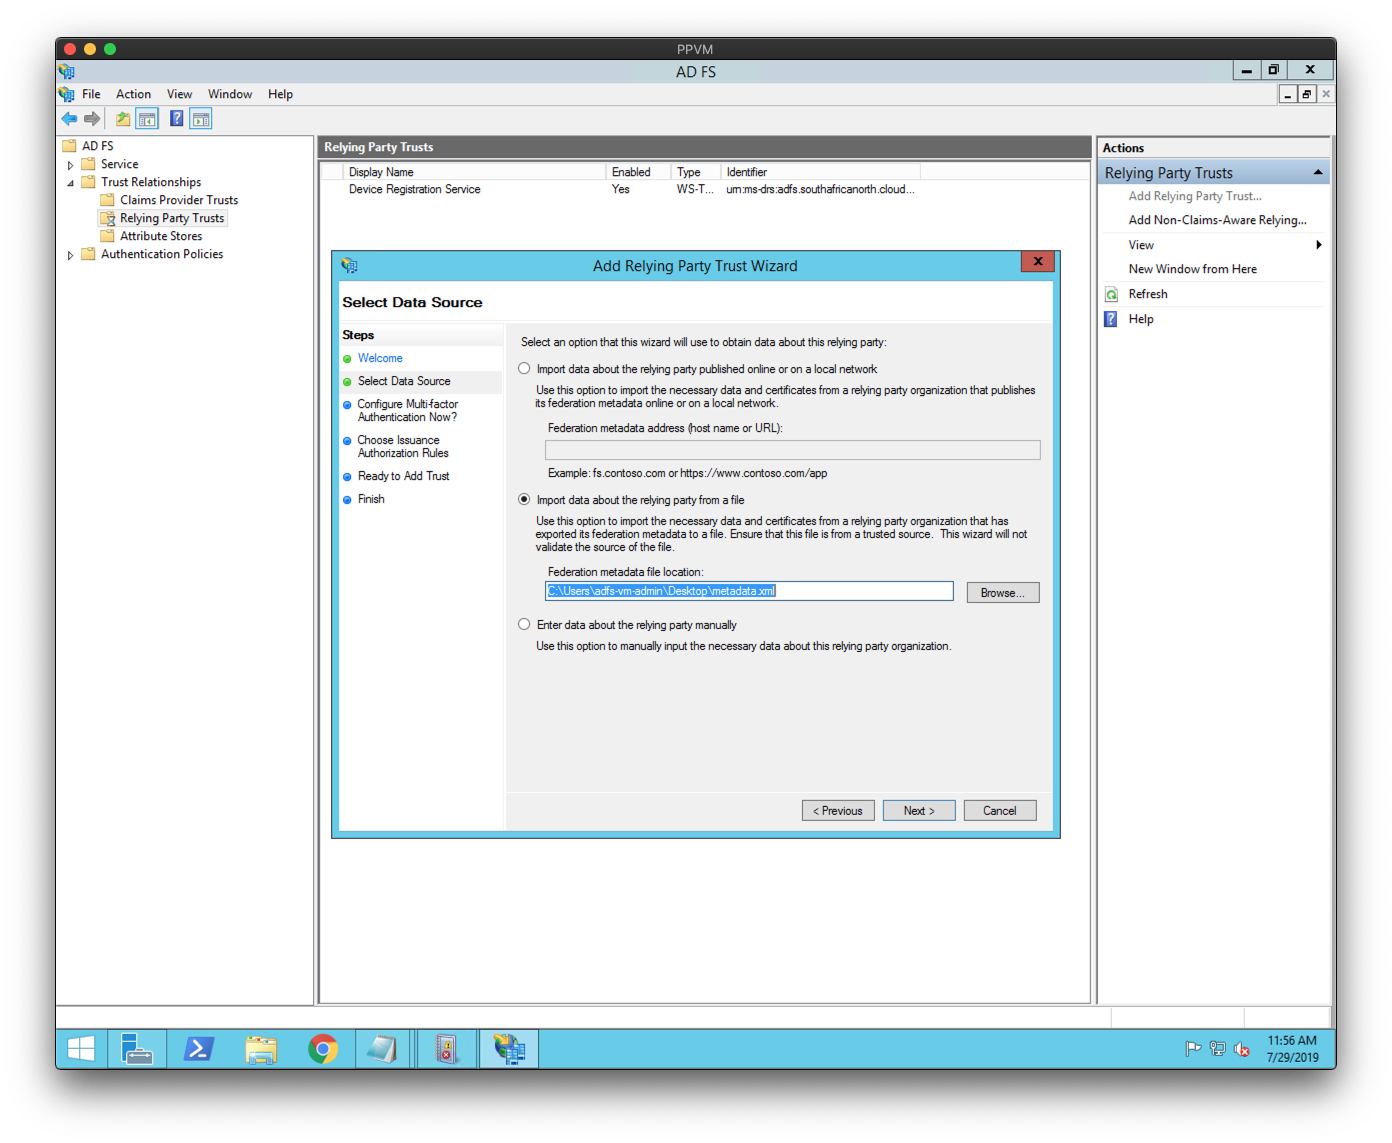Click the muted speaker tray icon
Screen dimensions: 1392x1143
click(1242, 1049)
